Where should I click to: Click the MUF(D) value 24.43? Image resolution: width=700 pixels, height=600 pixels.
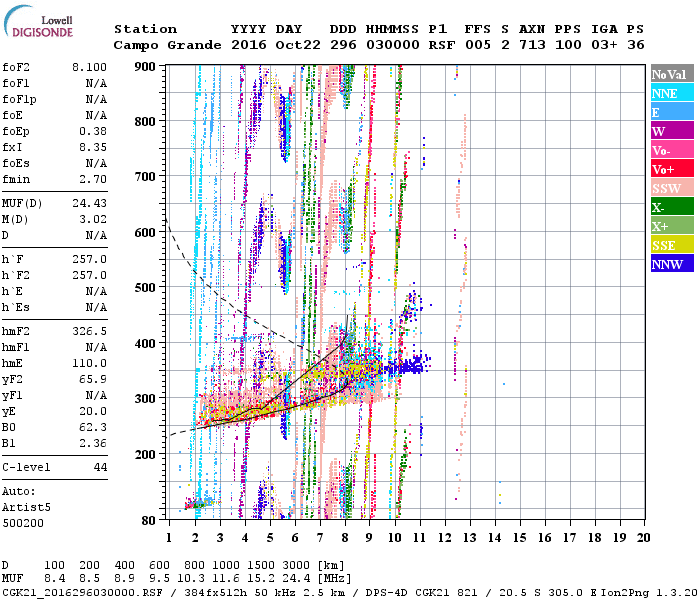click(89, 204)
